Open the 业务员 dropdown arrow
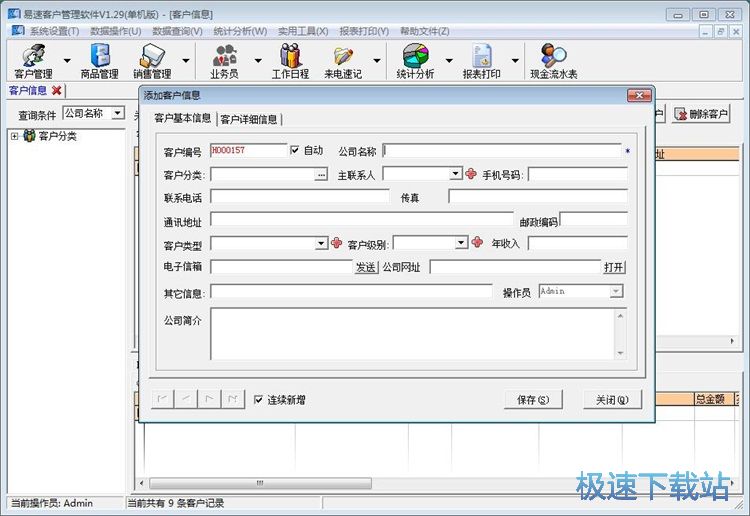This screenshot has height=516, width=750. point(258,61)
